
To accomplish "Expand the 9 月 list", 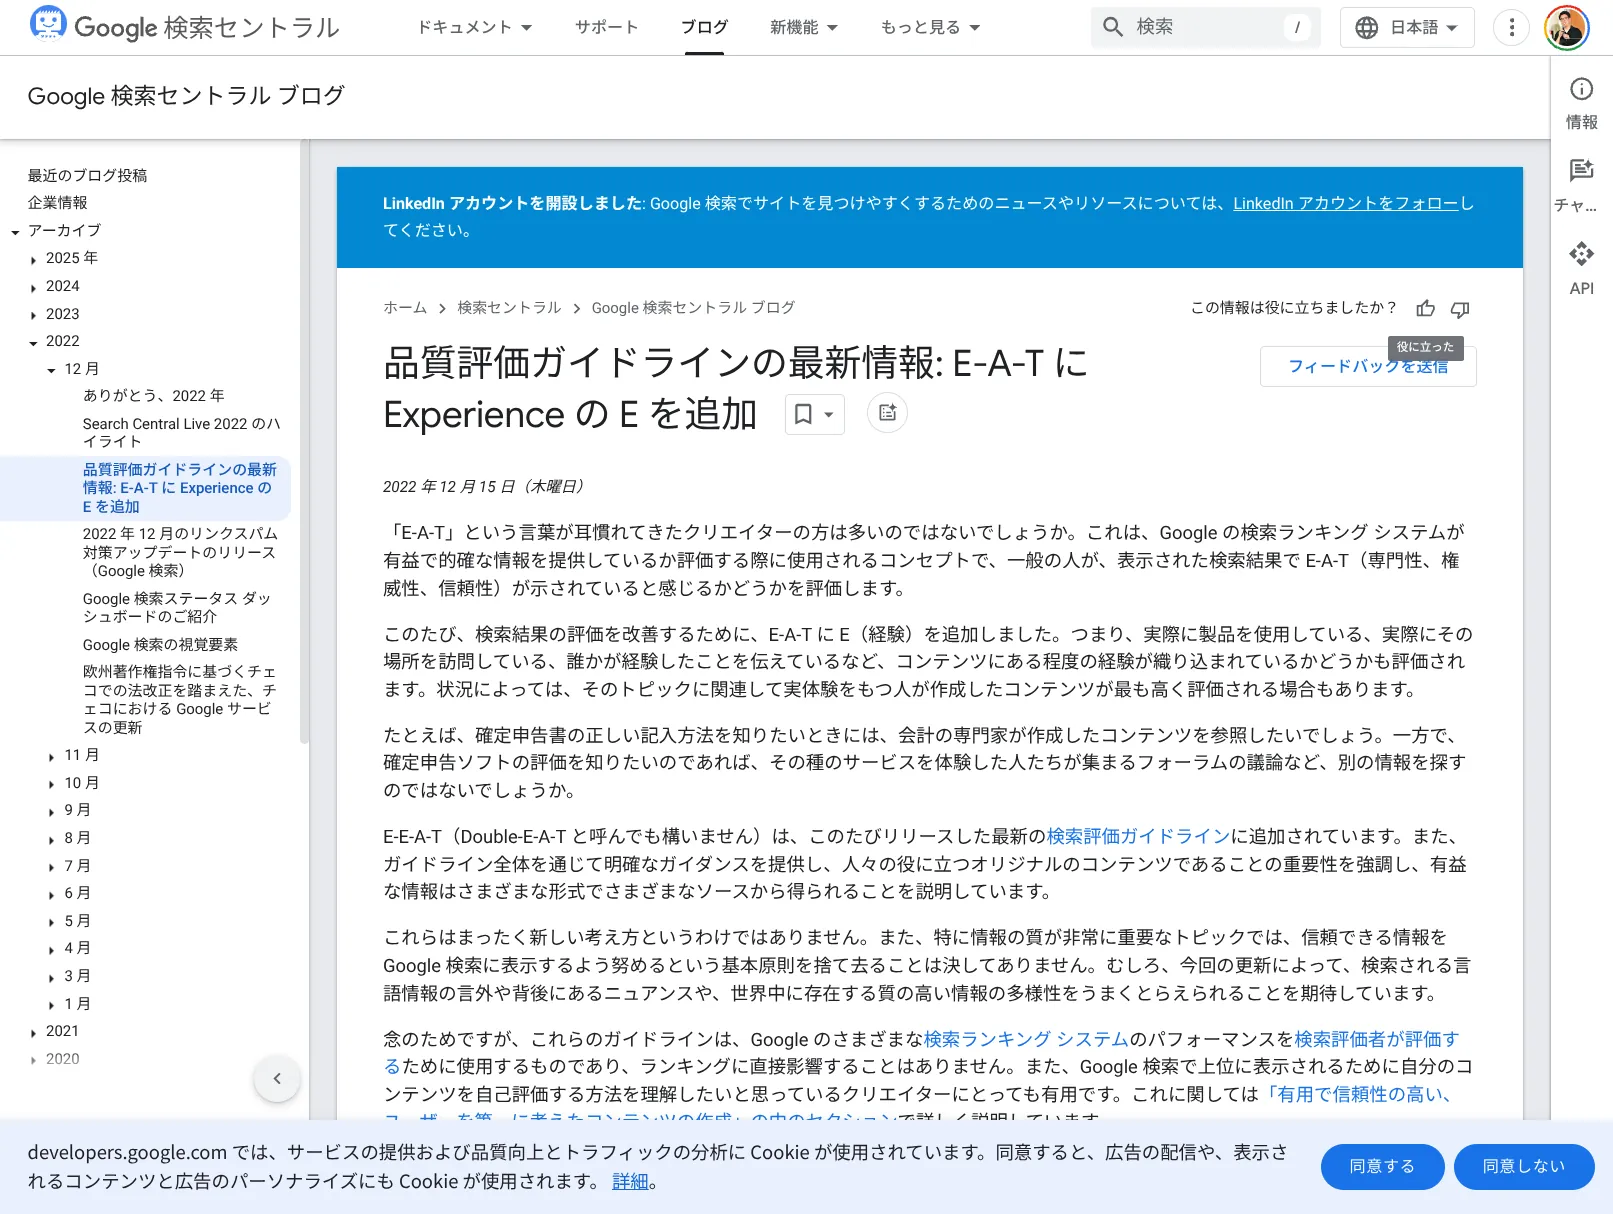I will tap(52, 811).
